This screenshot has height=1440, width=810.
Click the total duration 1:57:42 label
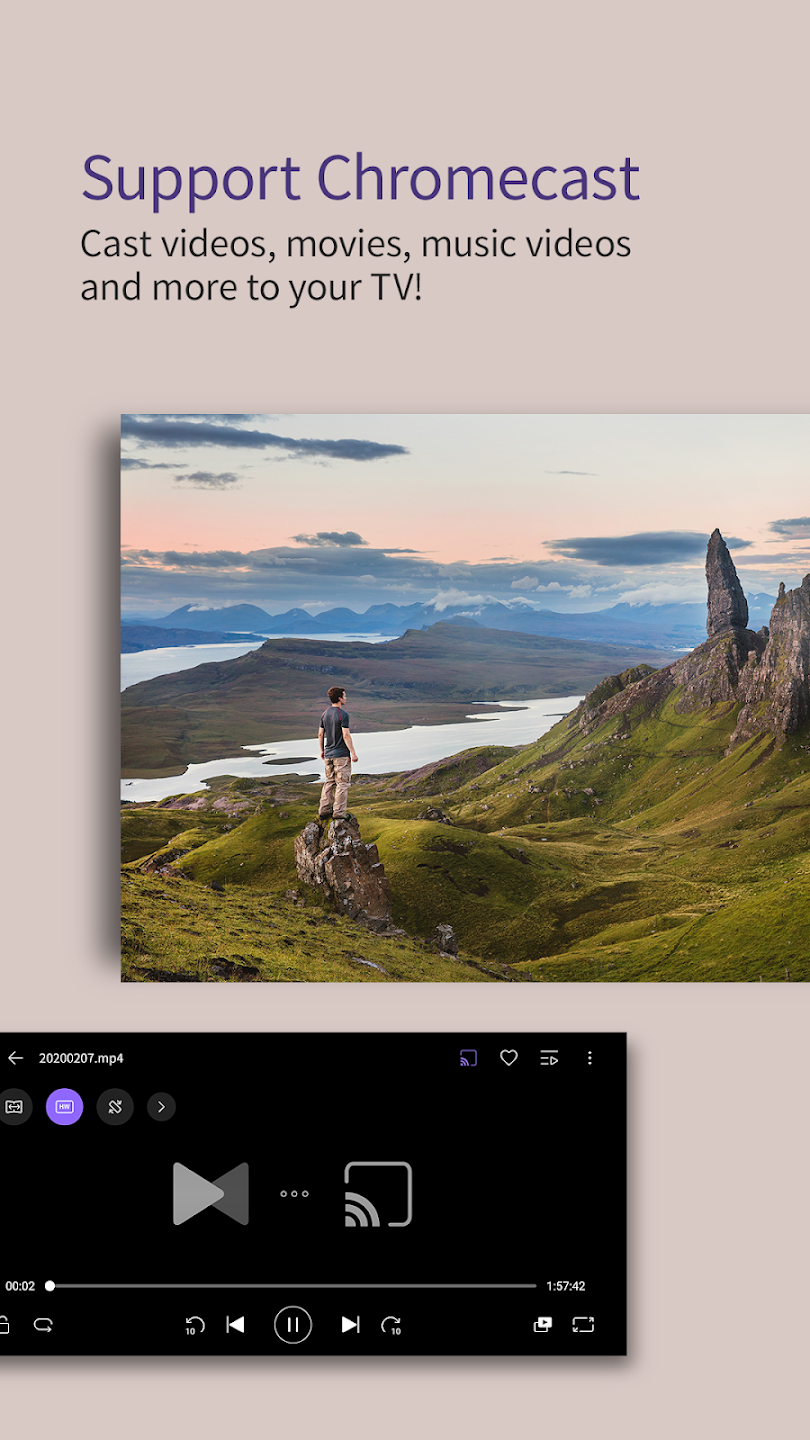coord(565,1286)
